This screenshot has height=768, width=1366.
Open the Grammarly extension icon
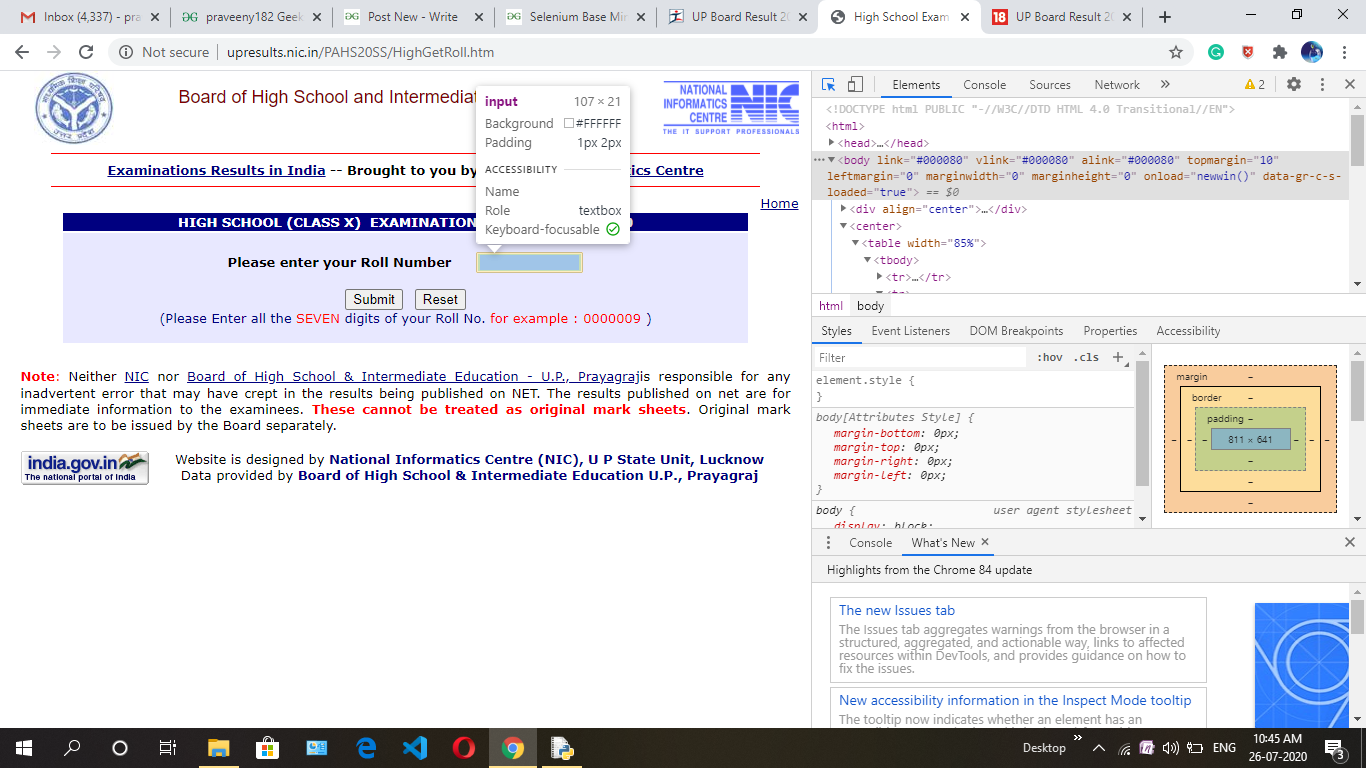pos(1216,52)
